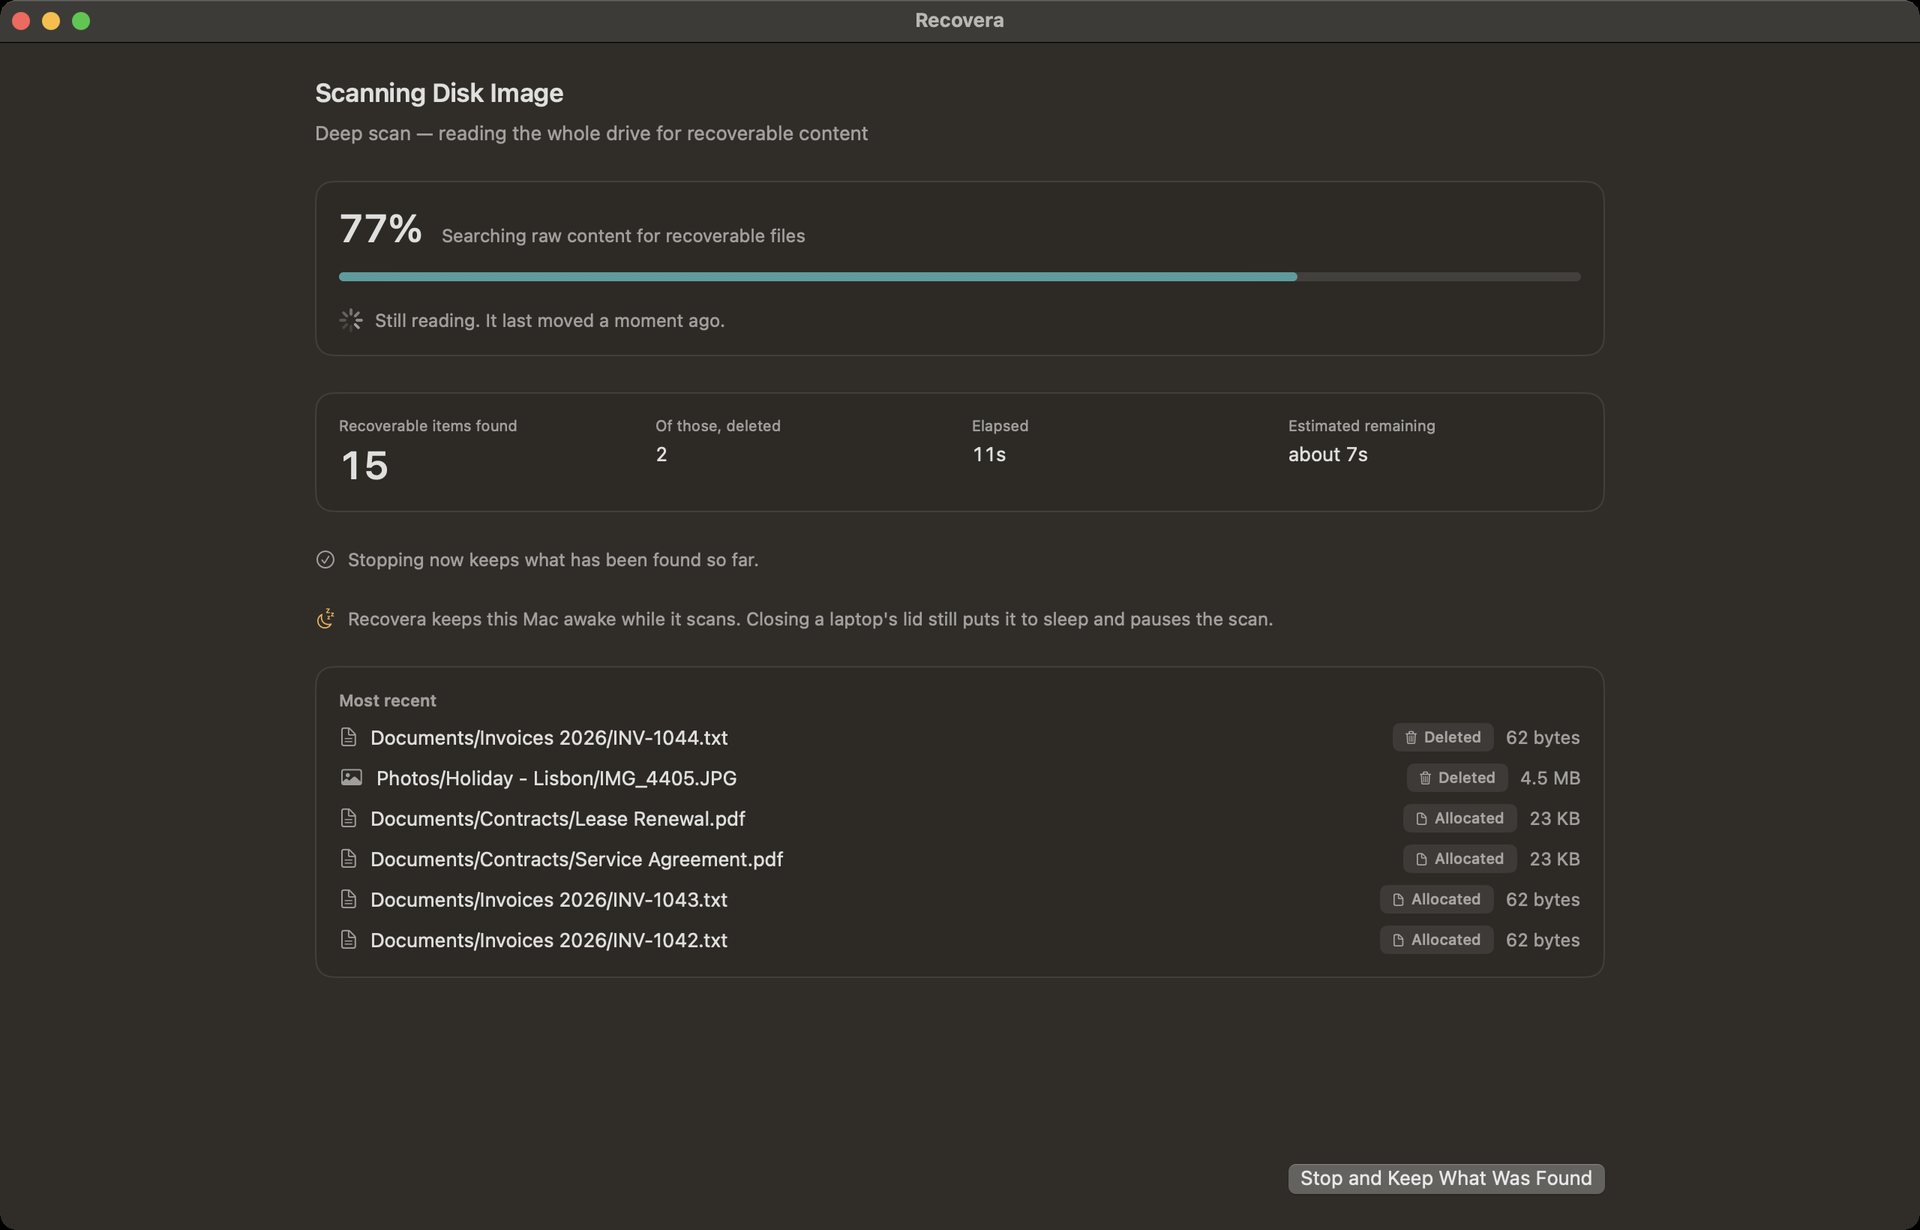Click the Most recent list heading

pos(387,700)
